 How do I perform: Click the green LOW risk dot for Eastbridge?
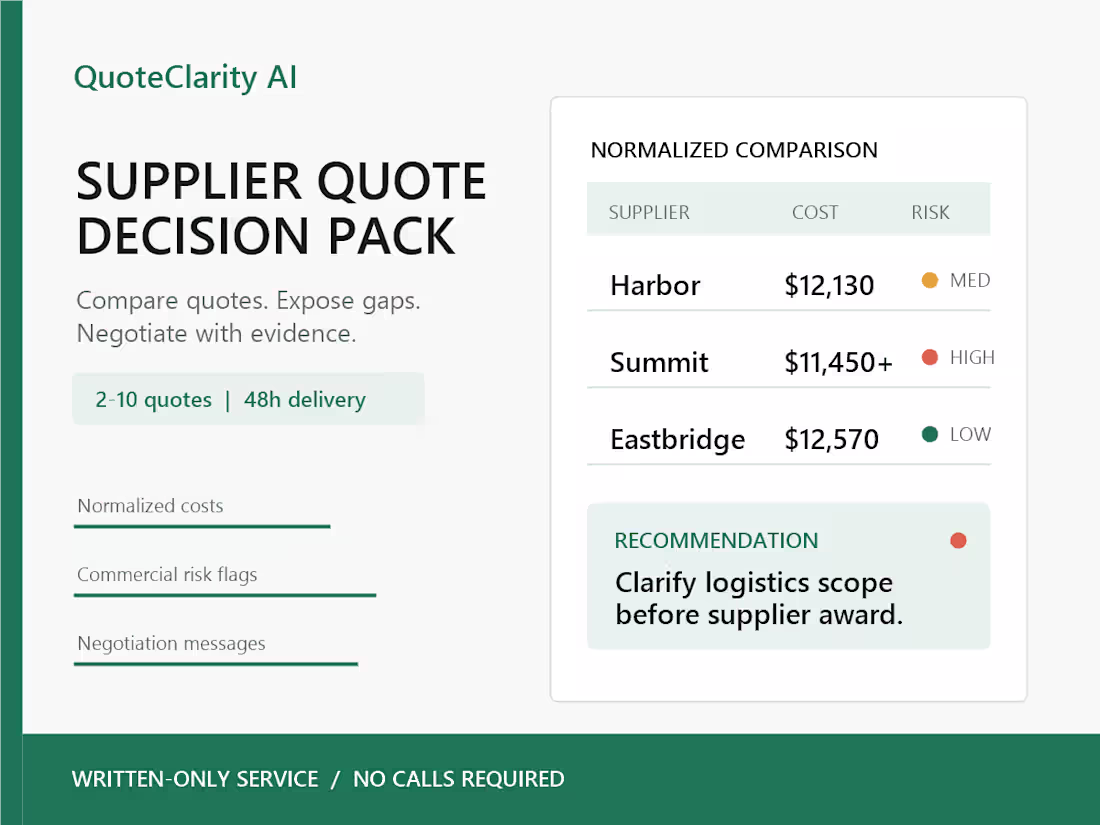(x=930, y=435)
